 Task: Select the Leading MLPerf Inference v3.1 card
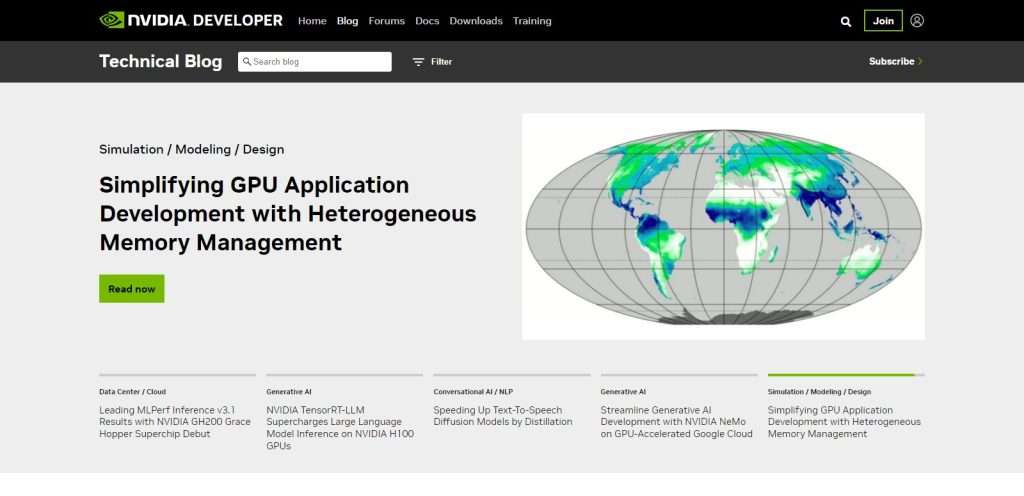point(175,422)
